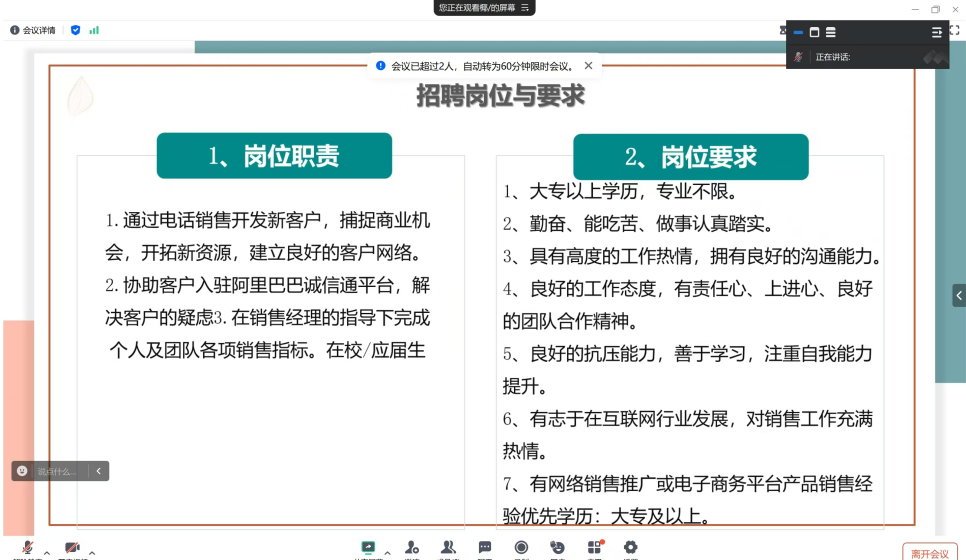The image size is (966, 560).
Task: Open the chat panel icon
Action: click(x=485, y=548)
